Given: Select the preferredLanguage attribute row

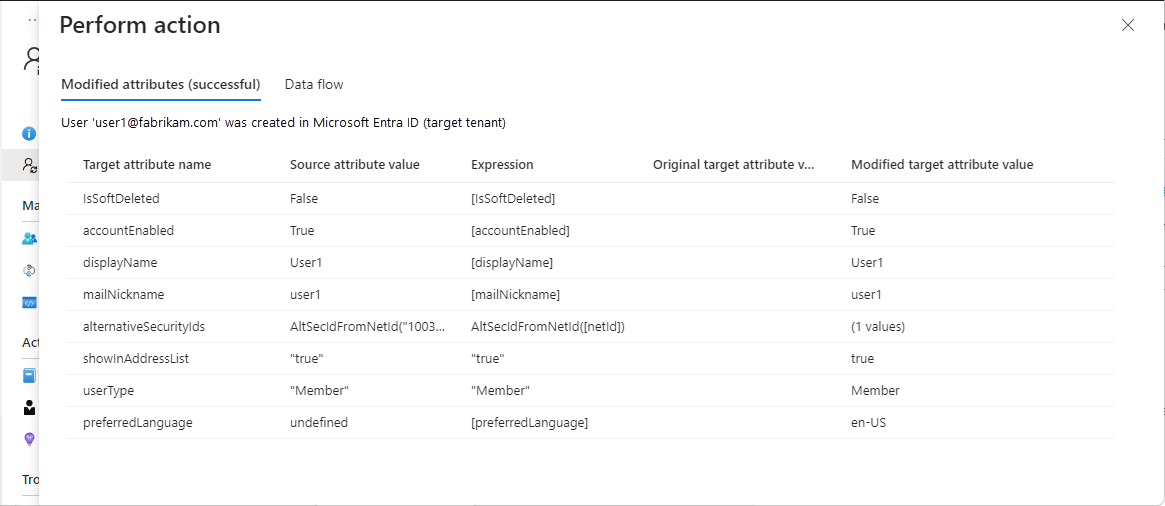Looking at the screenshot, I should click(138, 423).
